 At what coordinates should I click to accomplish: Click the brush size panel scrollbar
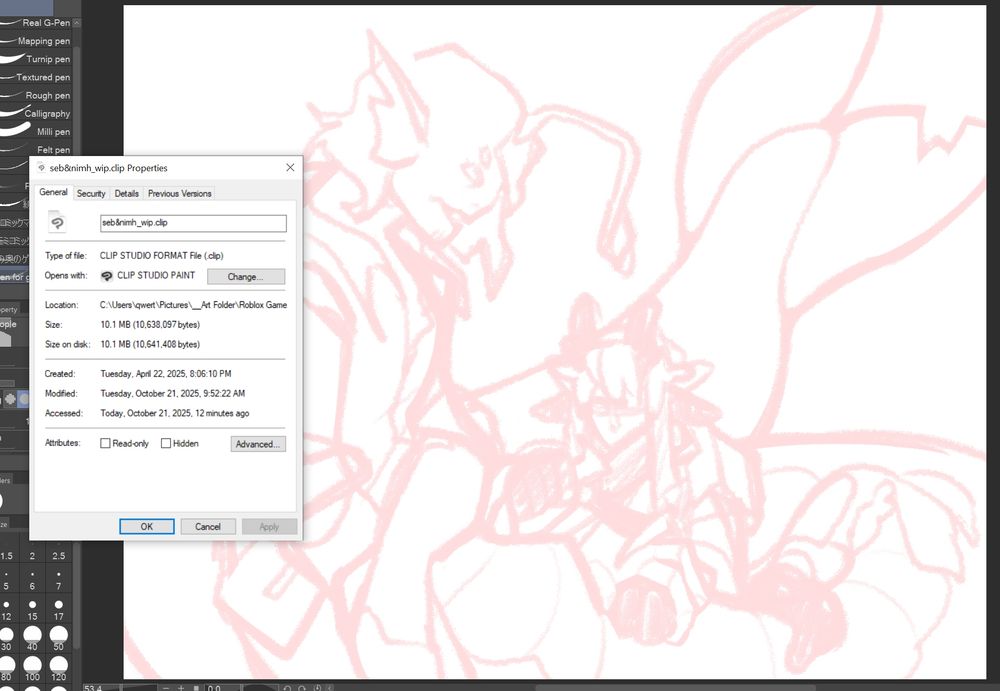point(77,593)
